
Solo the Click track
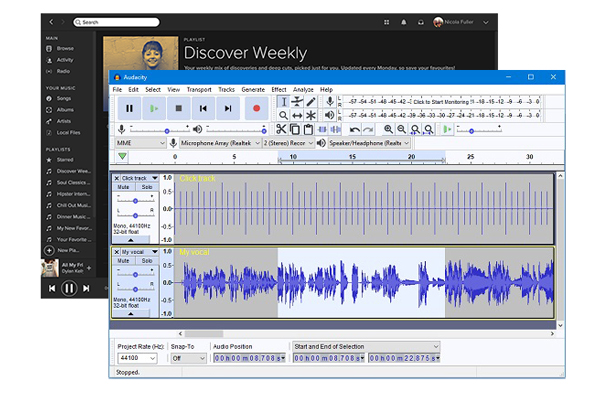tap(147, 187)
